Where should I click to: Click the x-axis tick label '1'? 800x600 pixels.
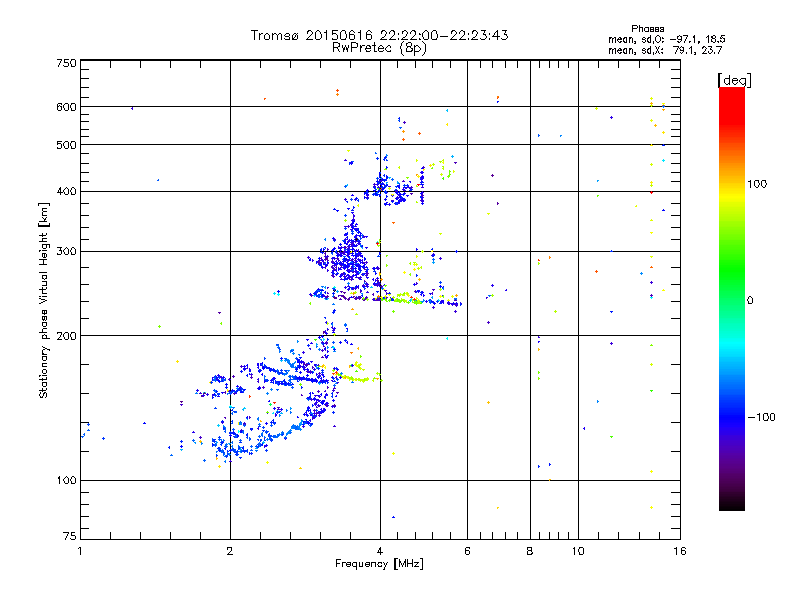click(x=80, y=551)
